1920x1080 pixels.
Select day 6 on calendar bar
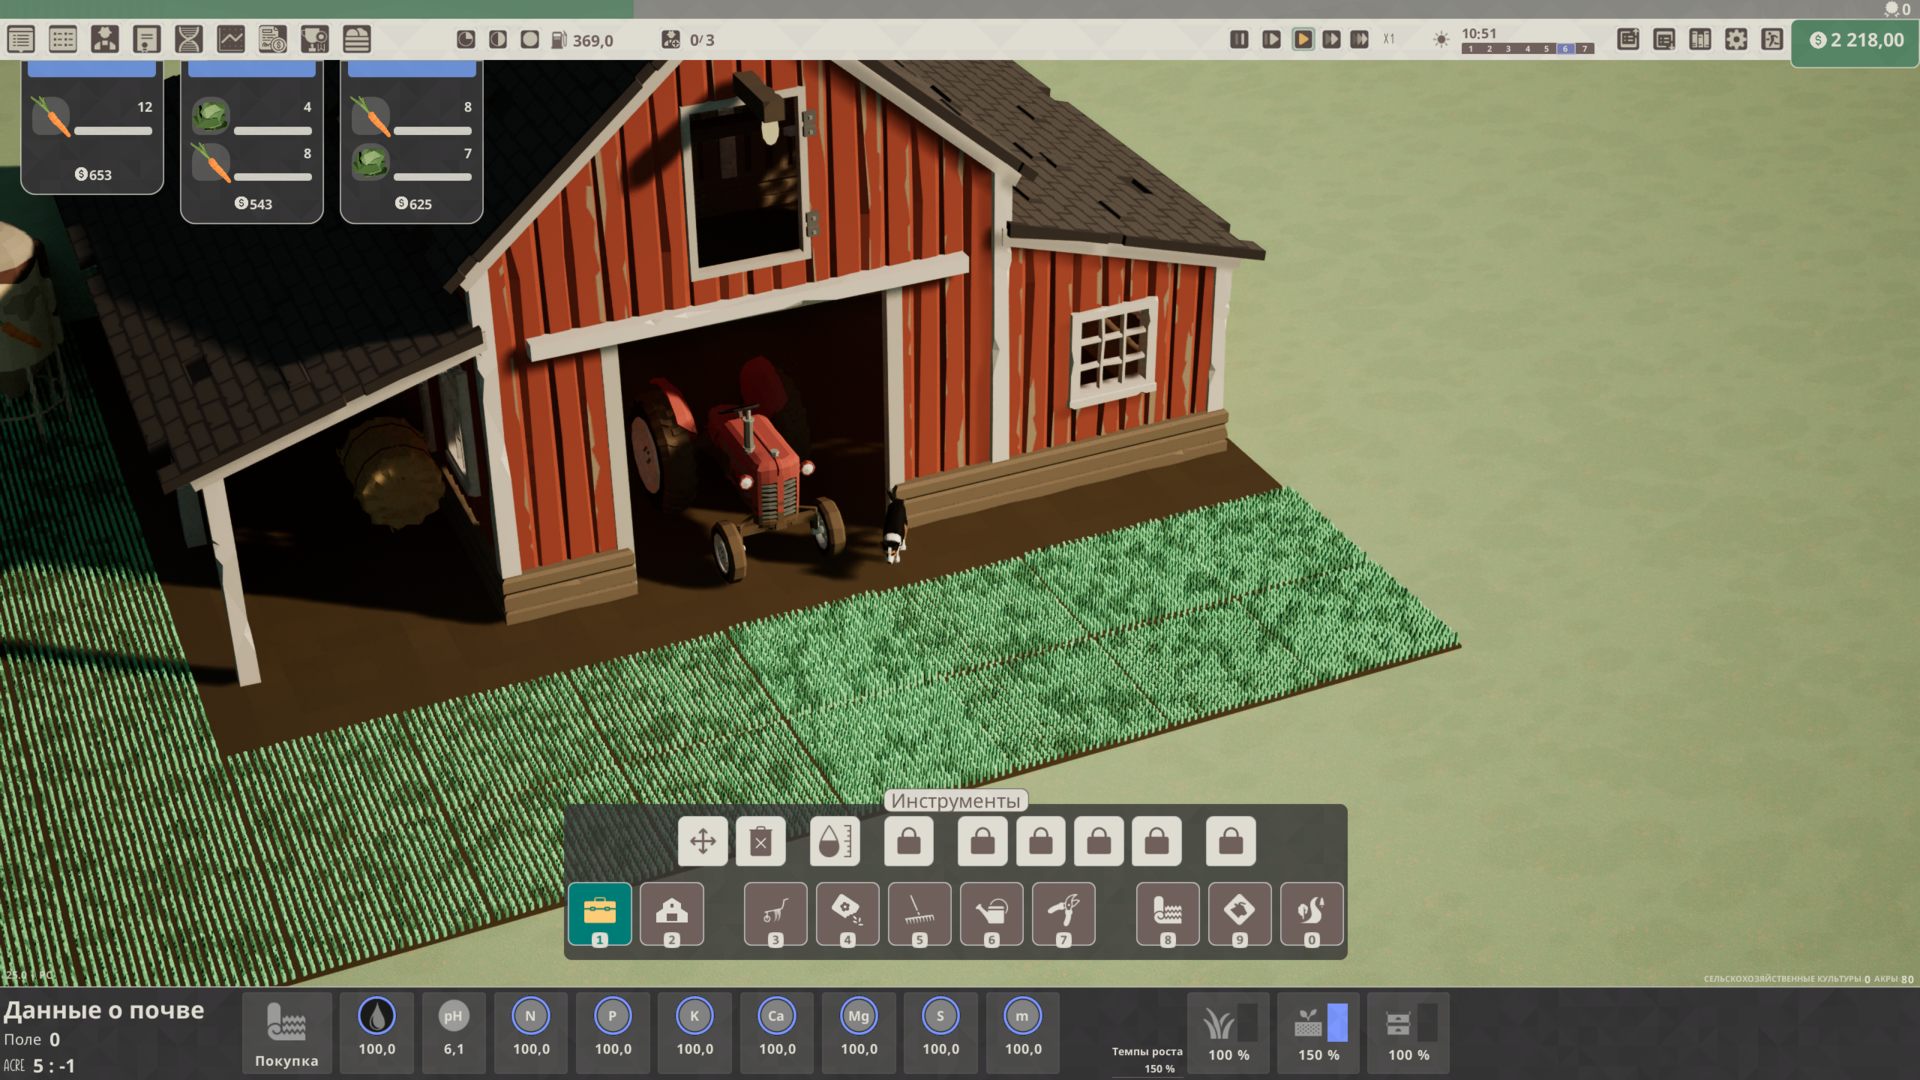[1565, 49]
